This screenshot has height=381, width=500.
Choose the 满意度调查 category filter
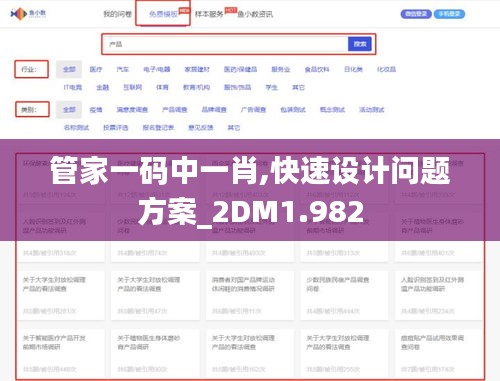(132, 110)
